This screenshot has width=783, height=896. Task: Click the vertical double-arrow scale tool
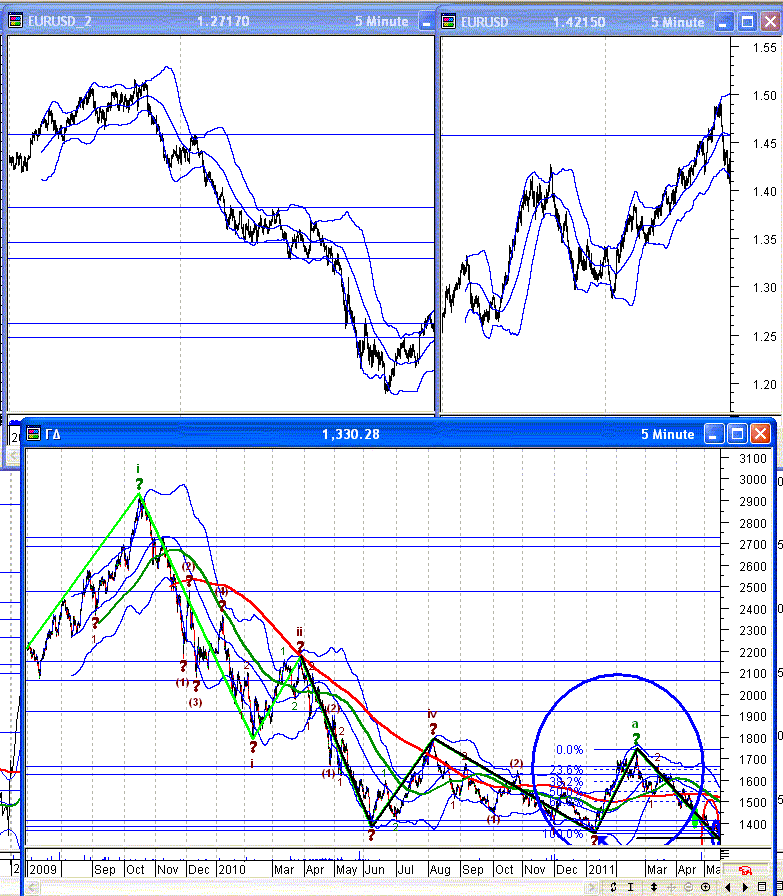pyautogui.click(x=654, y=887)
